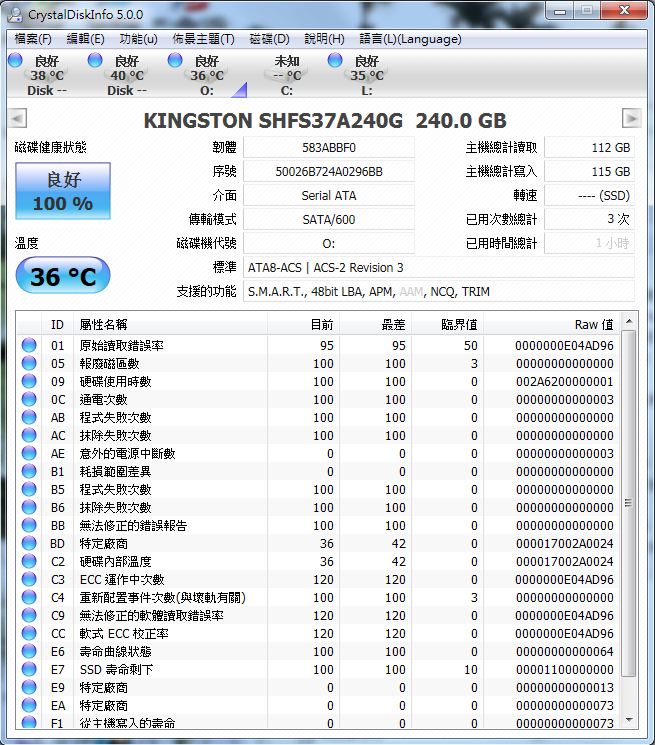Click status icon for C9 row
This screenshot has width=655, height=745.
29,615
